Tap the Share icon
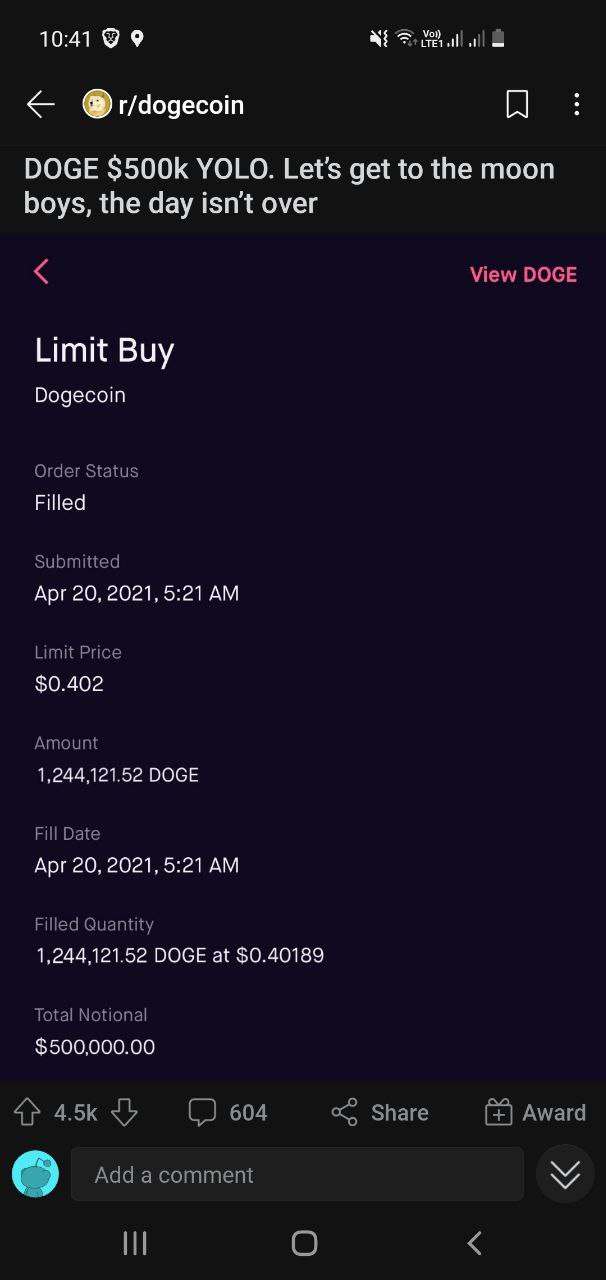Image resolution: width=606 pixels, height=1280 pixels. [344, 1112]
